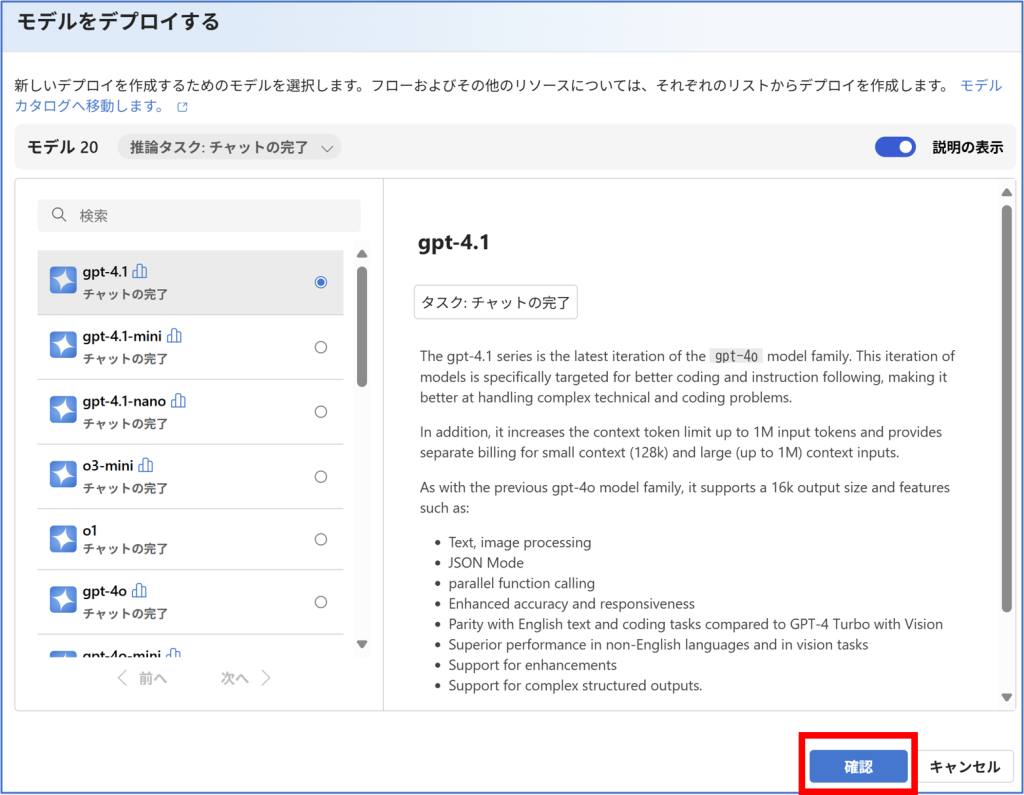Click the モデルをデプロイする dialog title
Screen dimensions: 1024x795
tap(118, 22)
